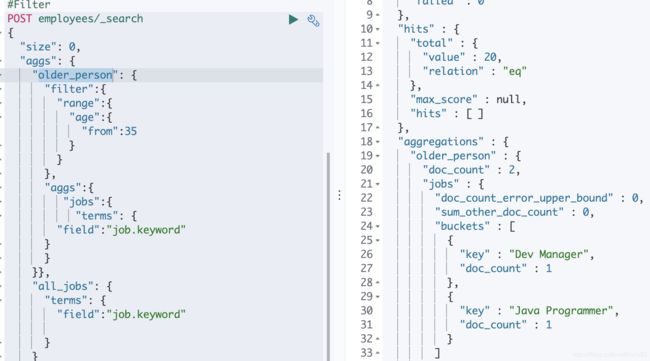Fold the "jobs" object at line 21
This screenshot has height=361, width=650.
[378, 184]
